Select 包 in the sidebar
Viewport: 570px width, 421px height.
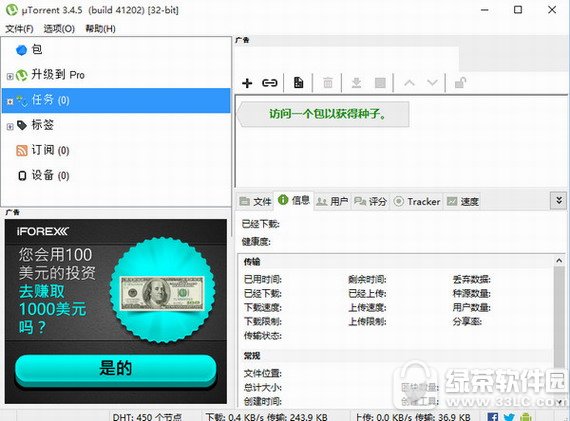[116, 50]
